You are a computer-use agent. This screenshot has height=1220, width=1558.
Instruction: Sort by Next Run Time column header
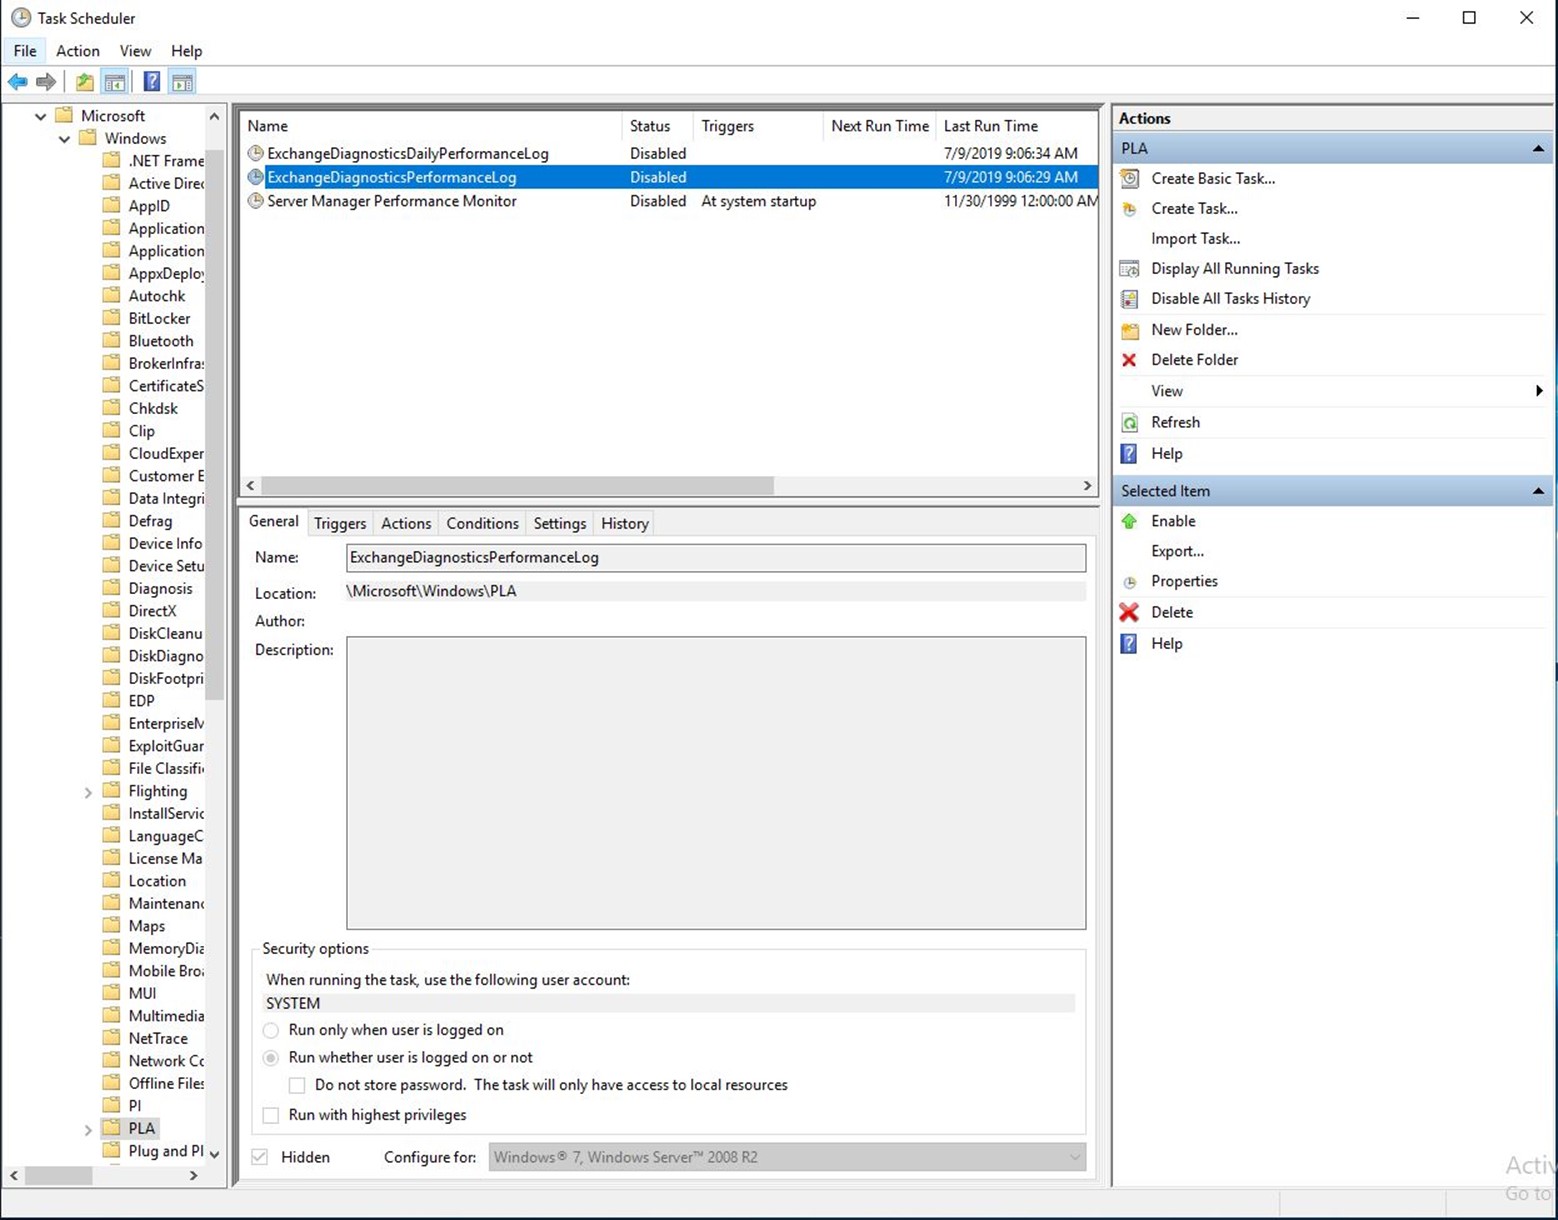click(880, 126)
